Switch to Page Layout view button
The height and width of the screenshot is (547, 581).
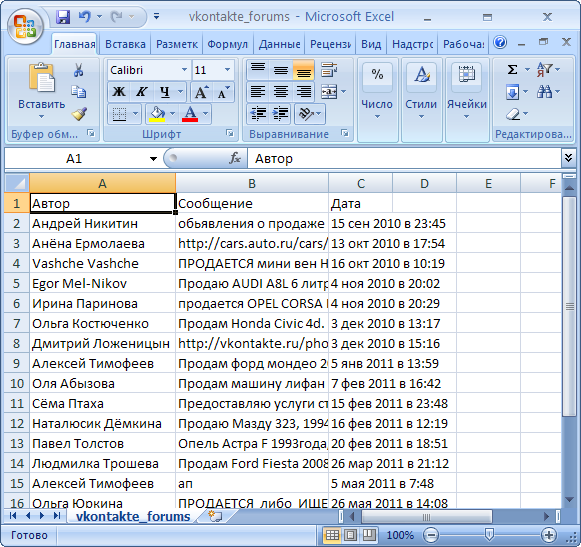(x=351, y=535)
